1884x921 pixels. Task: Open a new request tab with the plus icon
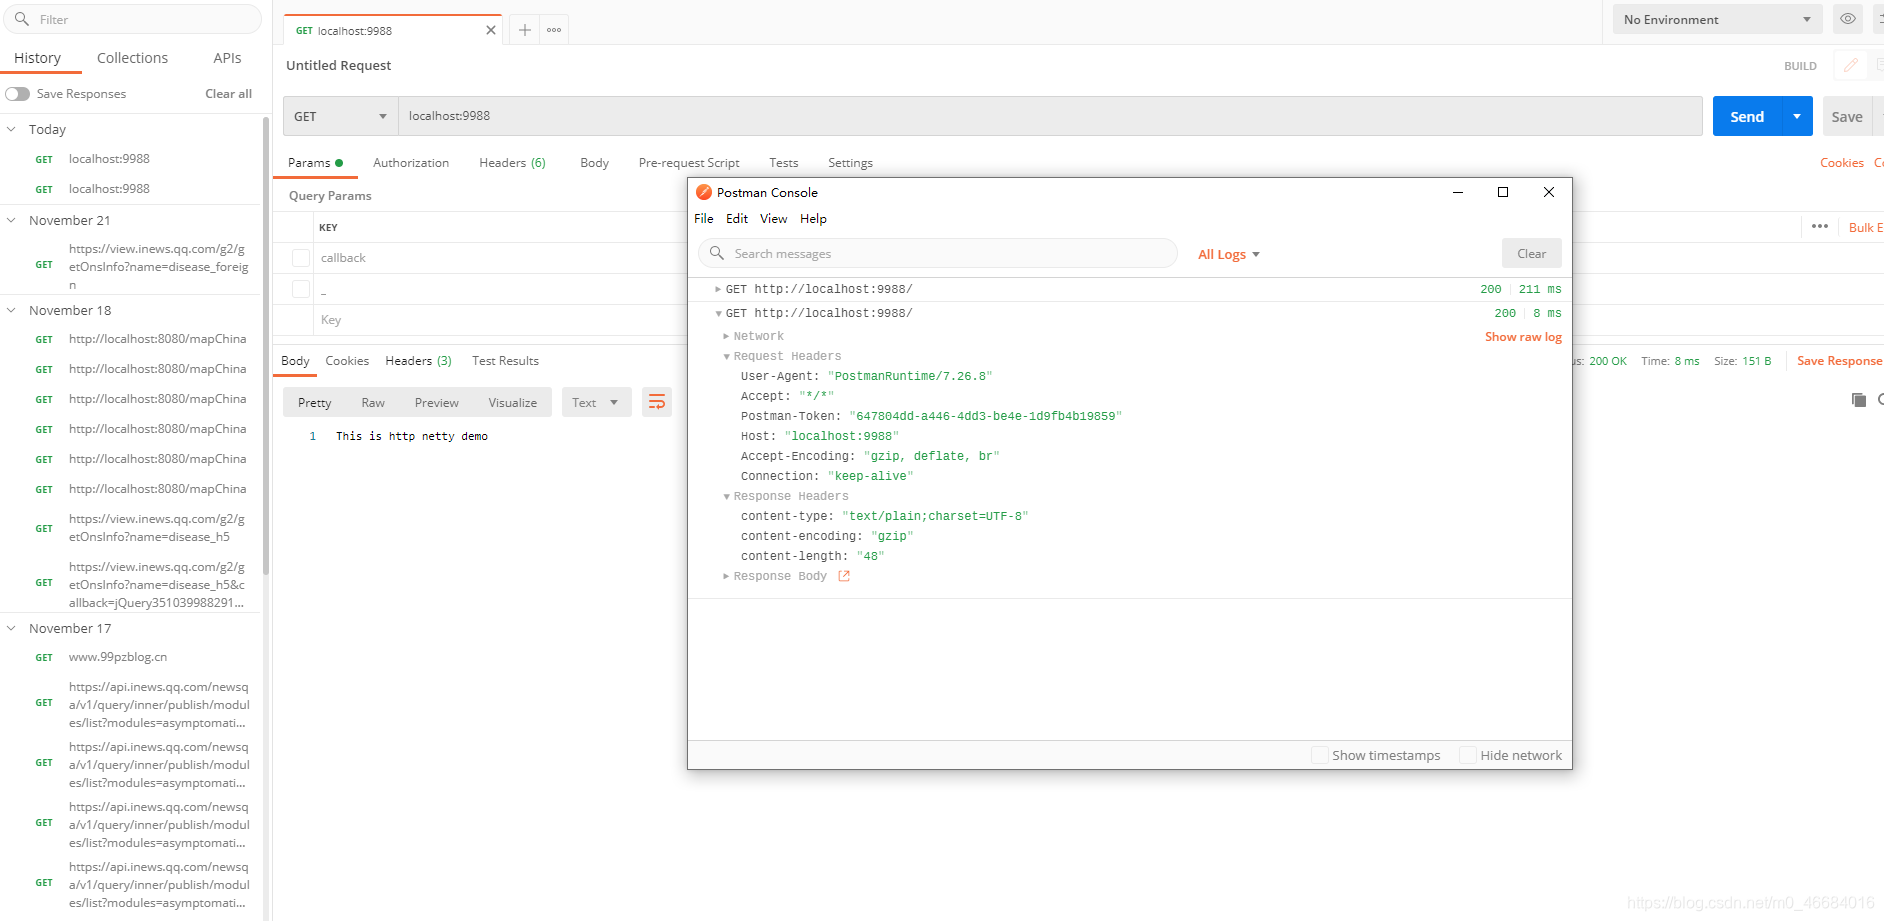(524, 30)
